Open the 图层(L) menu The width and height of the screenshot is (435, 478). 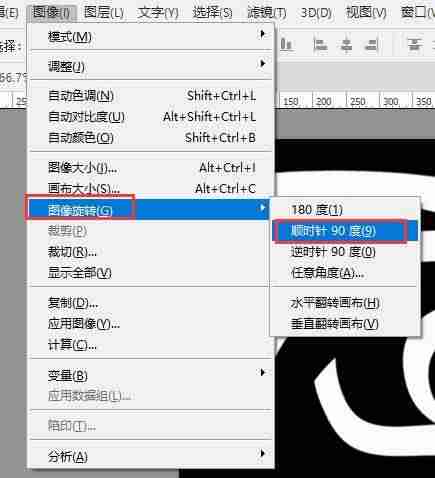(104, 13)
